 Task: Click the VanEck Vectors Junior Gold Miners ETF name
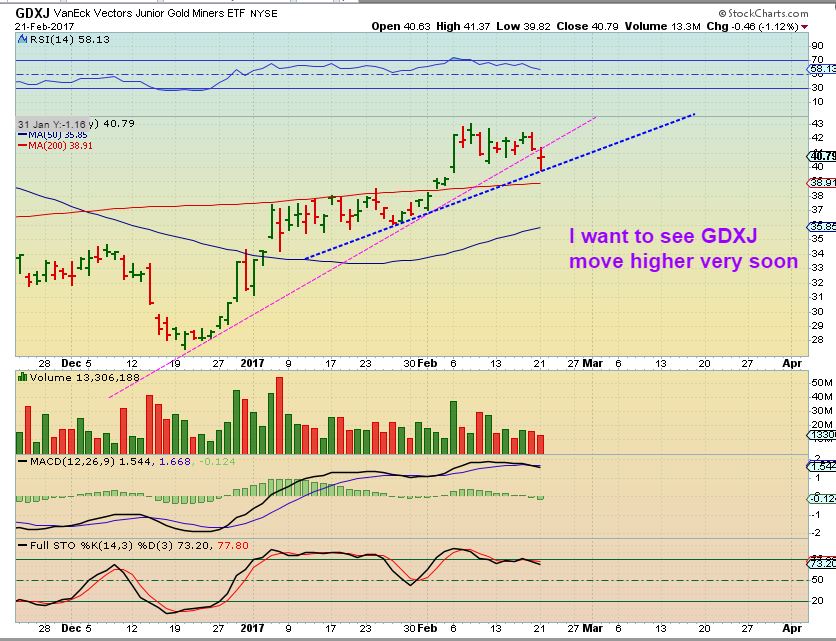click(149, 13)
